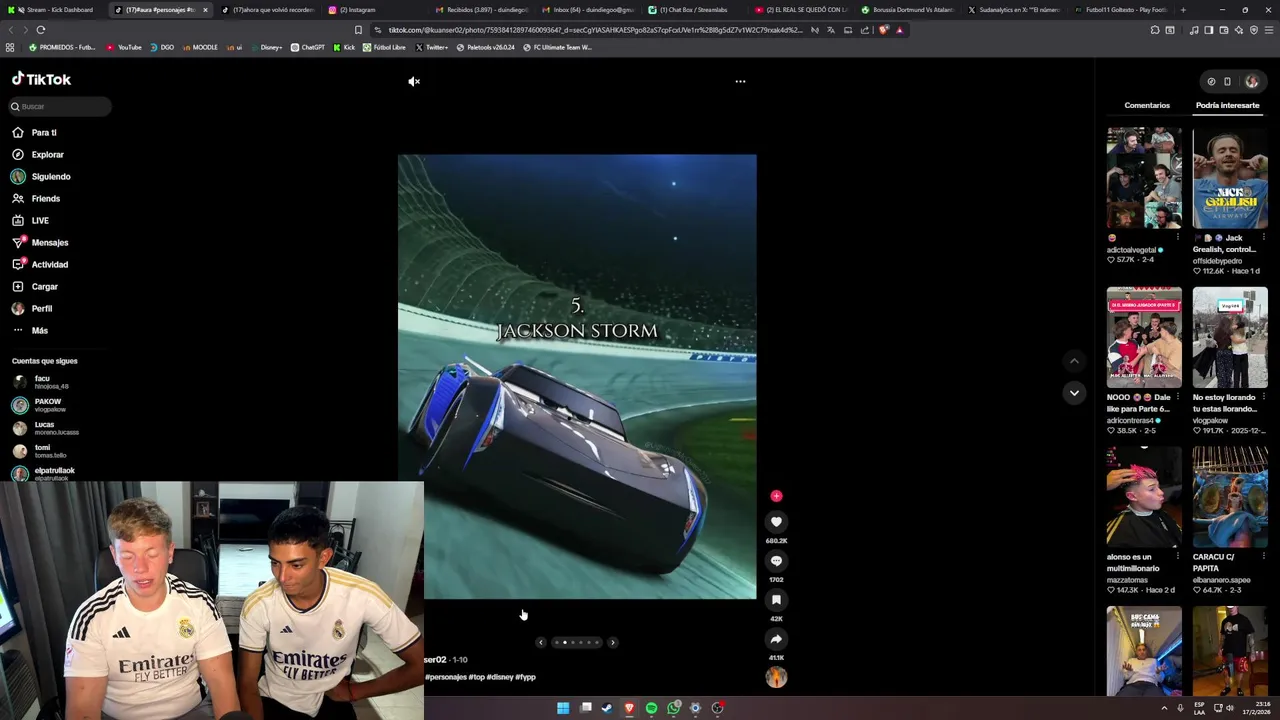Viewport: 1280px width, 720px height.
Task: Open the adictoalvegetal video thumbnail
Action: click(1144, 178)
